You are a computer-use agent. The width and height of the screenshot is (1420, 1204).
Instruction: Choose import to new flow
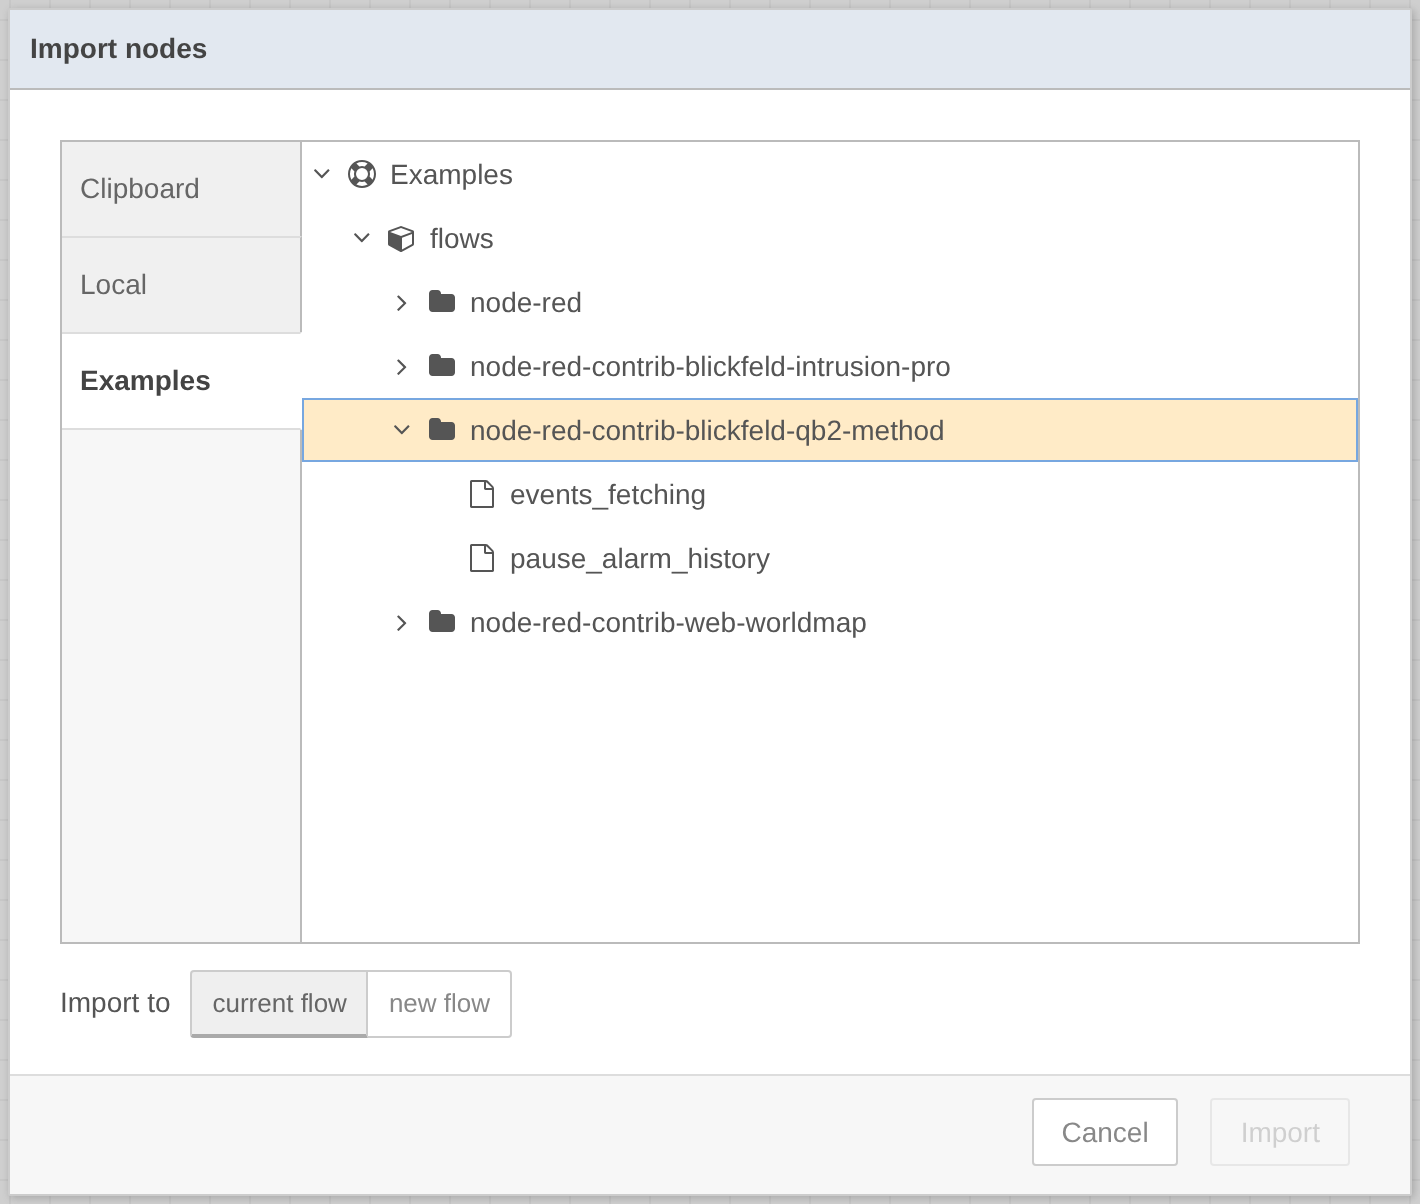tap(439, 1003)
